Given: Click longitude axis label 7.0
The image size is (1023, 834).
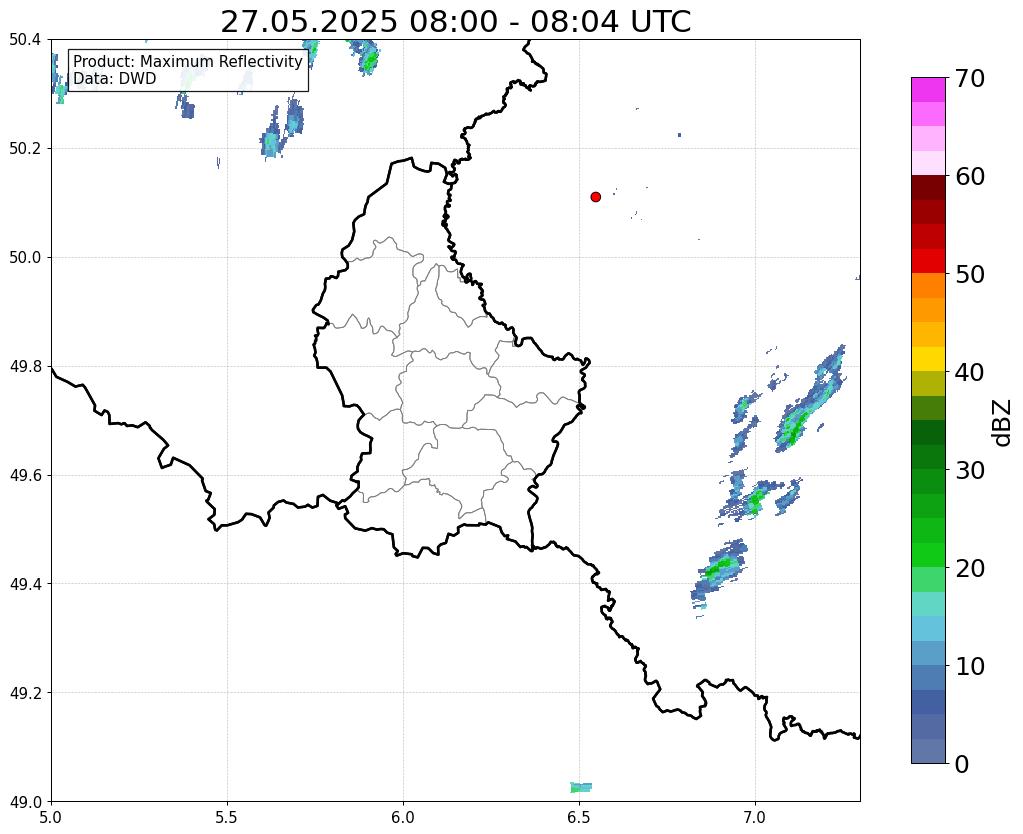Looking at the screenshot, I should coord(756,818).
